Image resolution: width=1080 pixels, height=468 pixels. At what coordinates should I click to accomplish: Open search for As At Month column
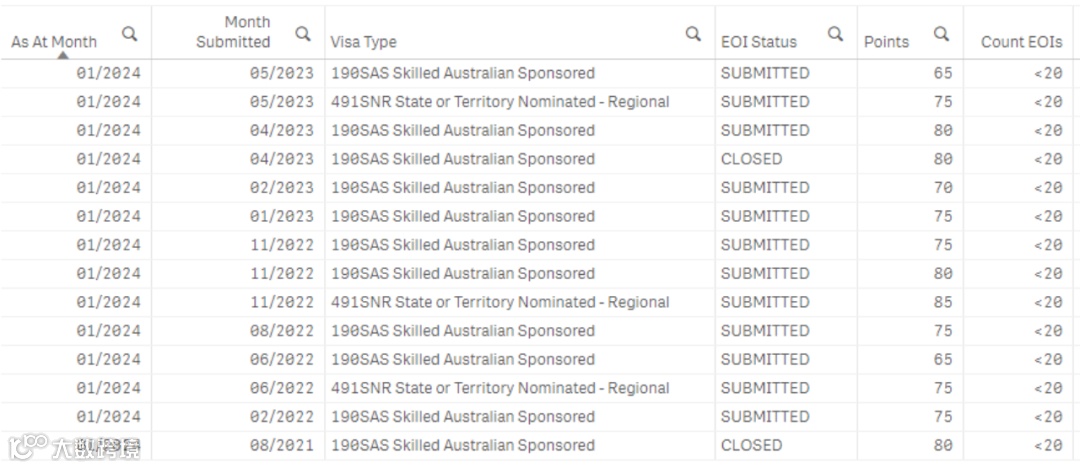tap(130, 34)
